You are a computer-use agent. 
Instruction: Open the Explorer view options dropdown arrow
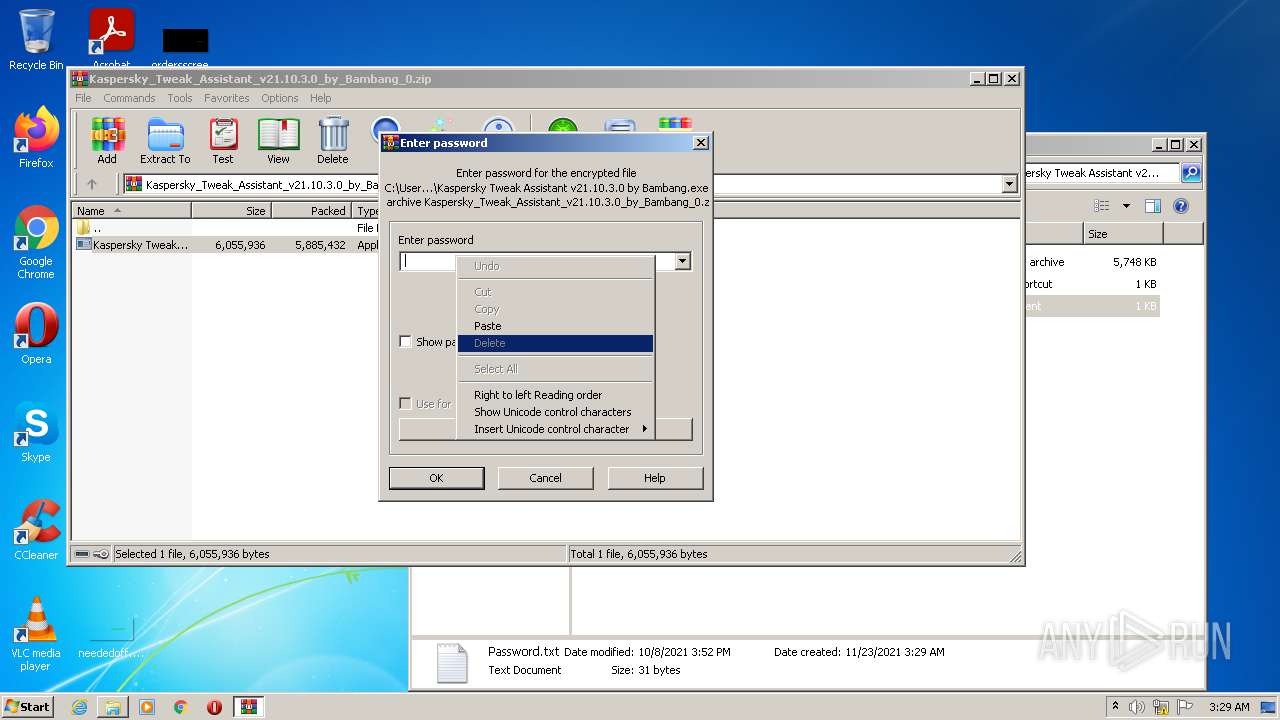point(1126,206)
